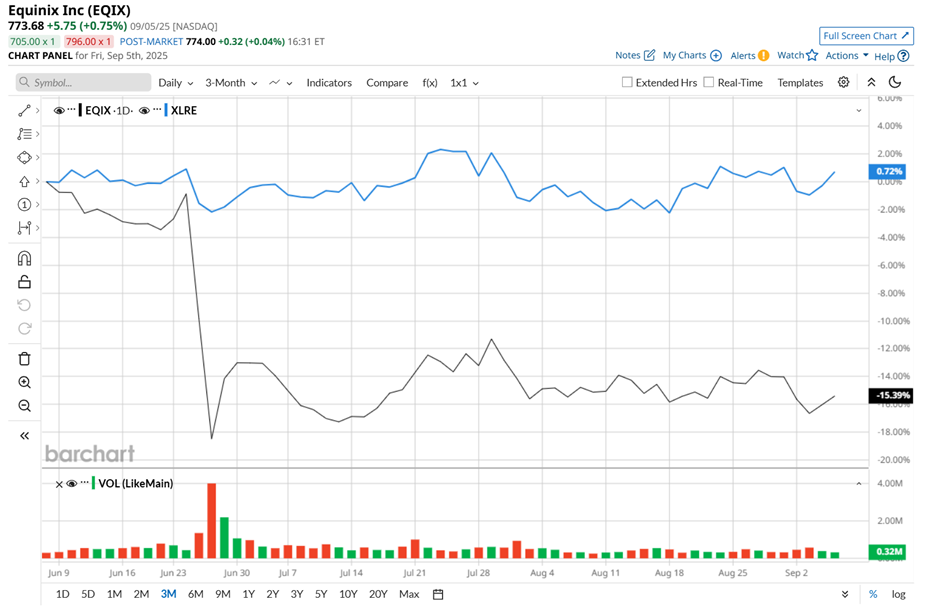
Task: Select the 1Y time range
Action: click(x=248, y=594)
